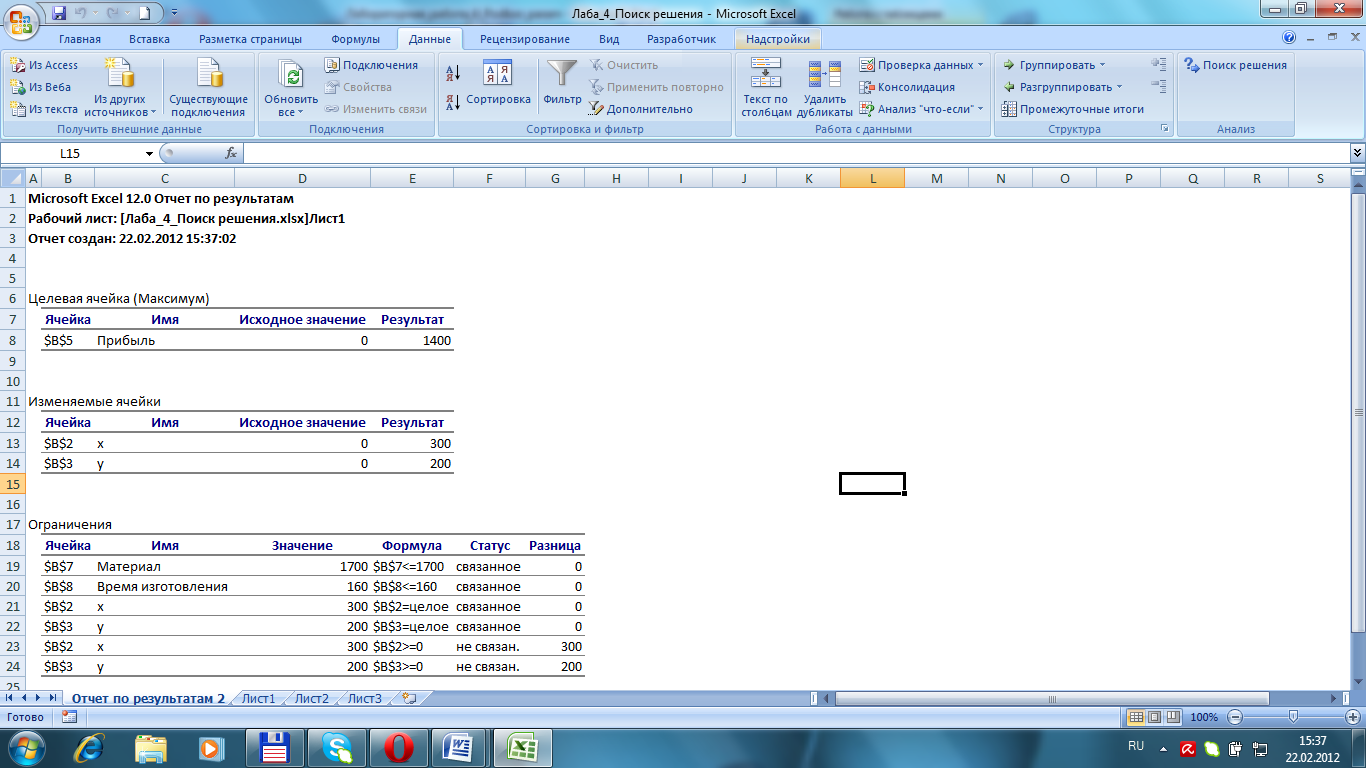Select column L header
Image resolution: width=1366 pixels, height=768 pixels.
pyautogui.click(x=872, y=178)
